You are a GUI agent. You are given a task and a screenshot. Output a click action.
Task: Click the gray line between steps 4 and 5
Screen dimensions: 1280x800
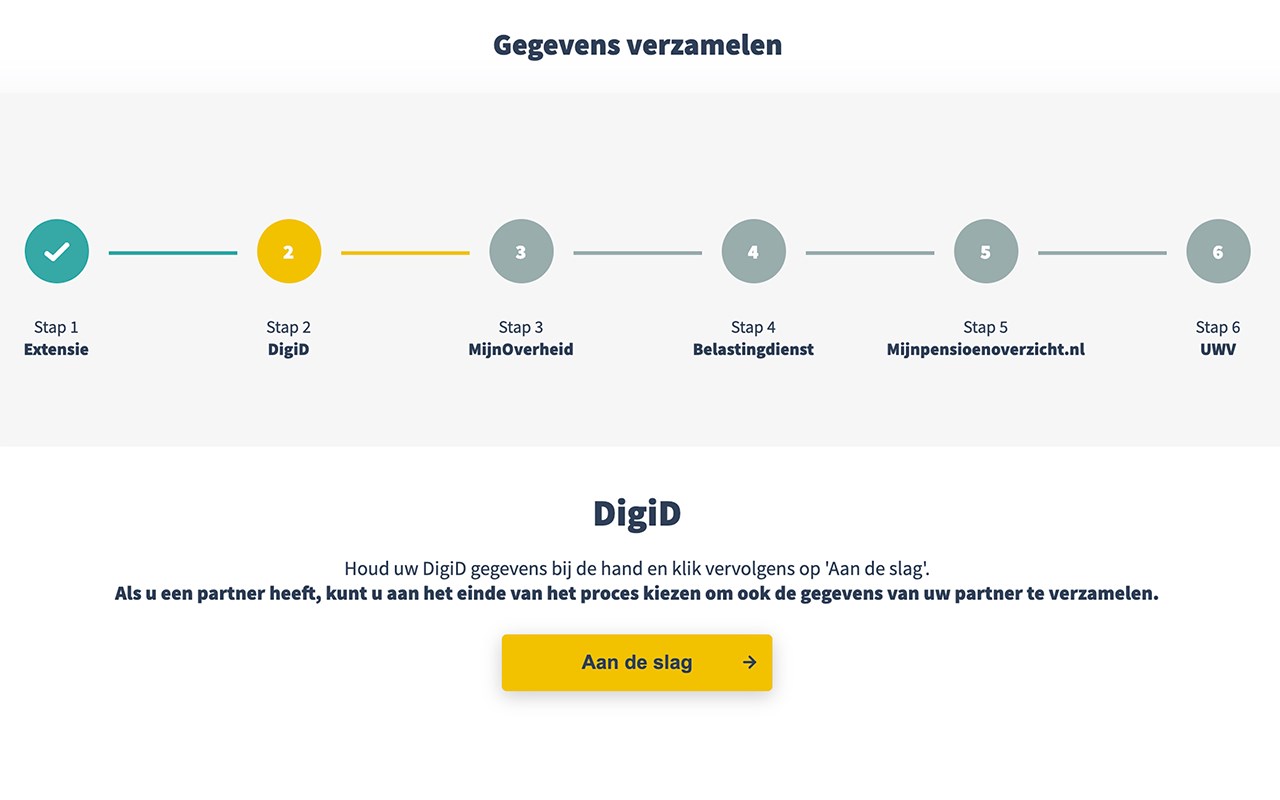(x=869, y=253)
